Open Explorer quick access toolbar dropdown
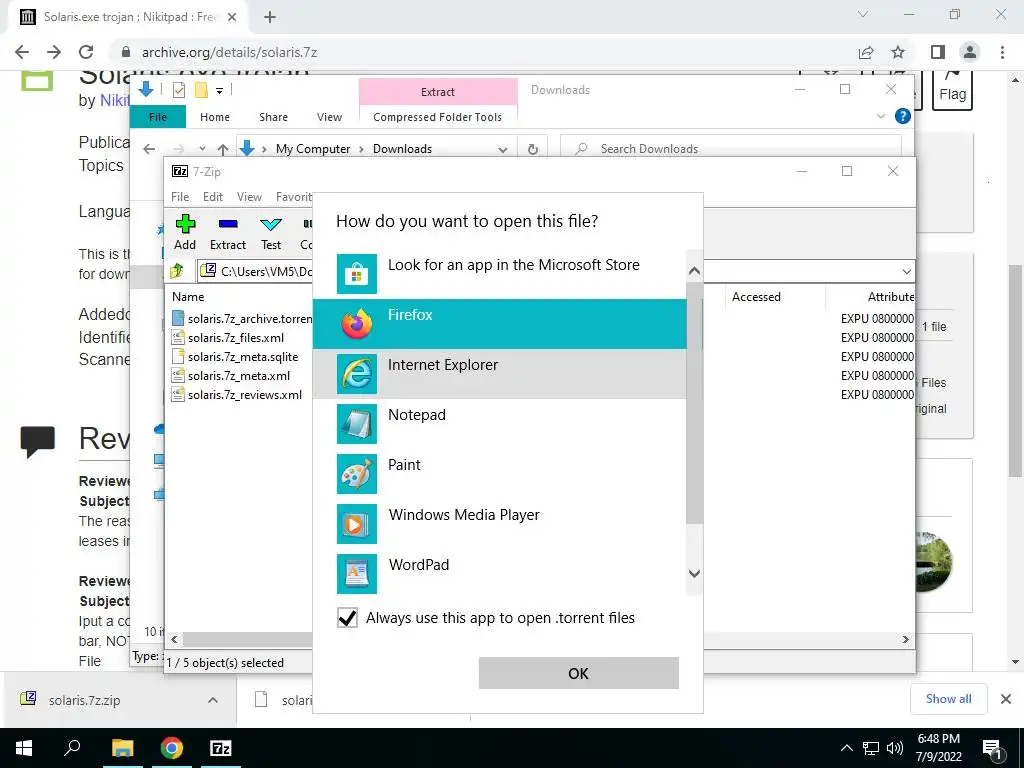The image size is (1024, 768). click(219, 91)
